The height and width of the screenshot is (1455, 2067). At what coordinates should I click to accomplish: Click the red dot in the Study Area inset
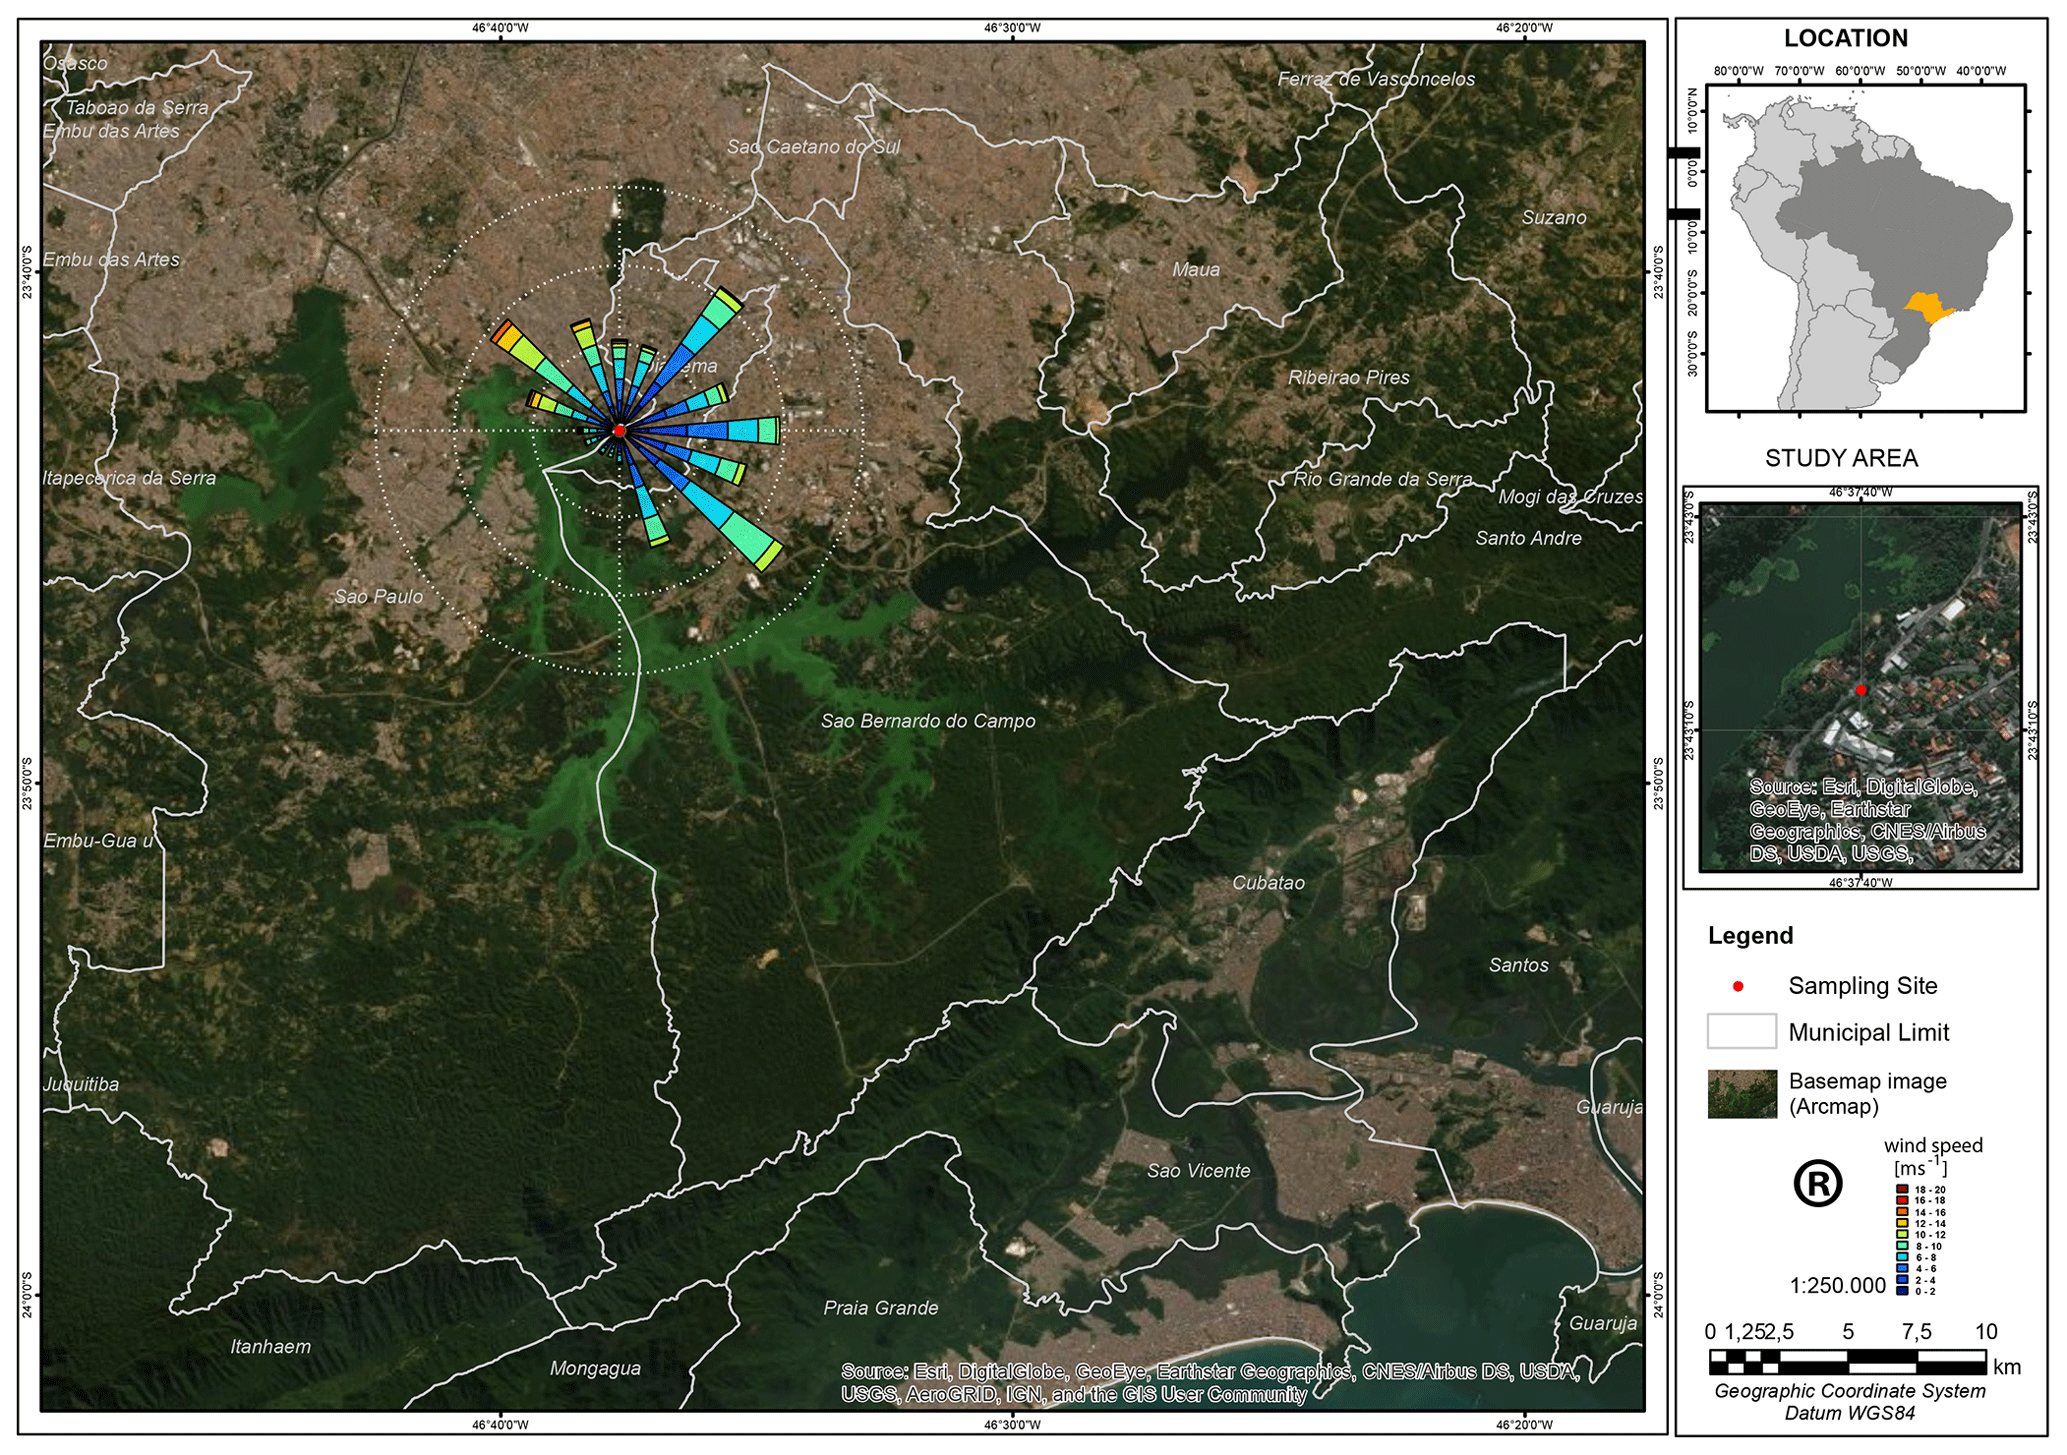point(1861,690)
